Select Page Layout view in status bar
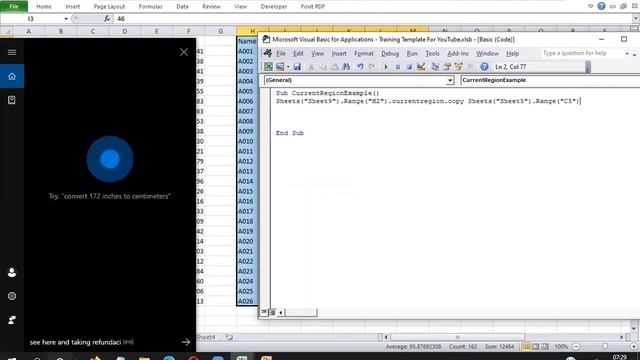This screenshot has height=360, width=640. point(536,347)
